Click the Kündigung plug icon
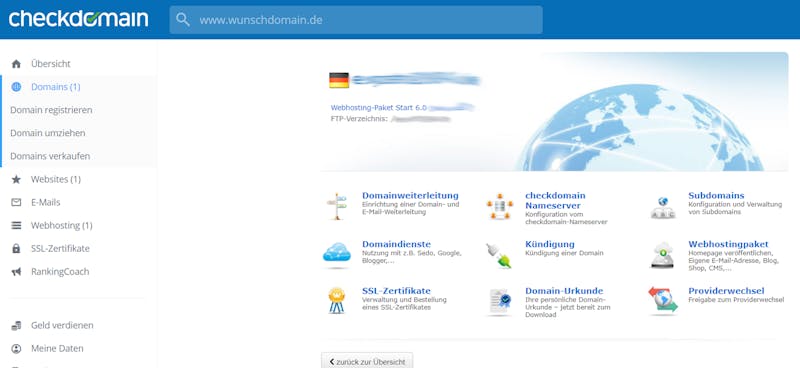 [499, 255]
